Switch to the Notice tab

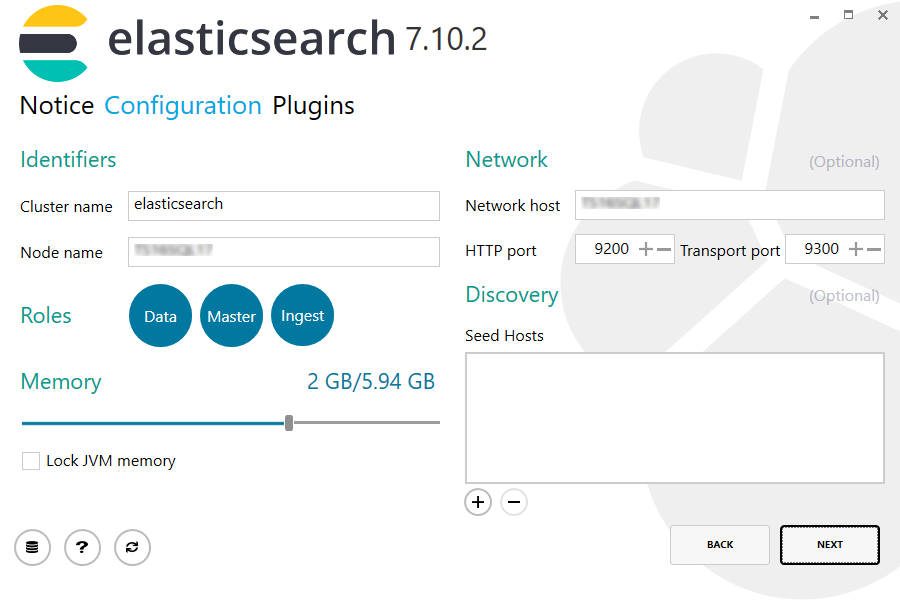[x=56, y=105]
